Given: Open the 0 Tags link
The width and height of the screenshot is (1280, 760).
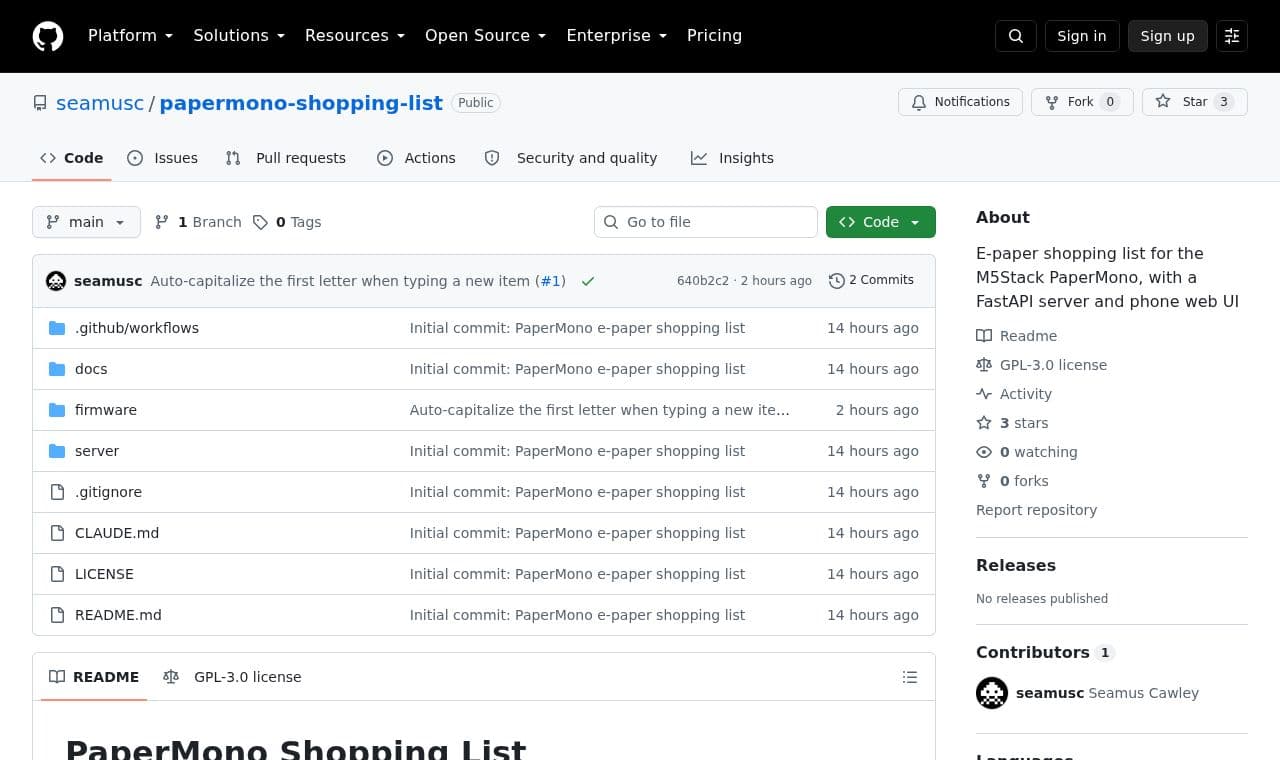Looking at the screenshot, I should pos(287,222).
